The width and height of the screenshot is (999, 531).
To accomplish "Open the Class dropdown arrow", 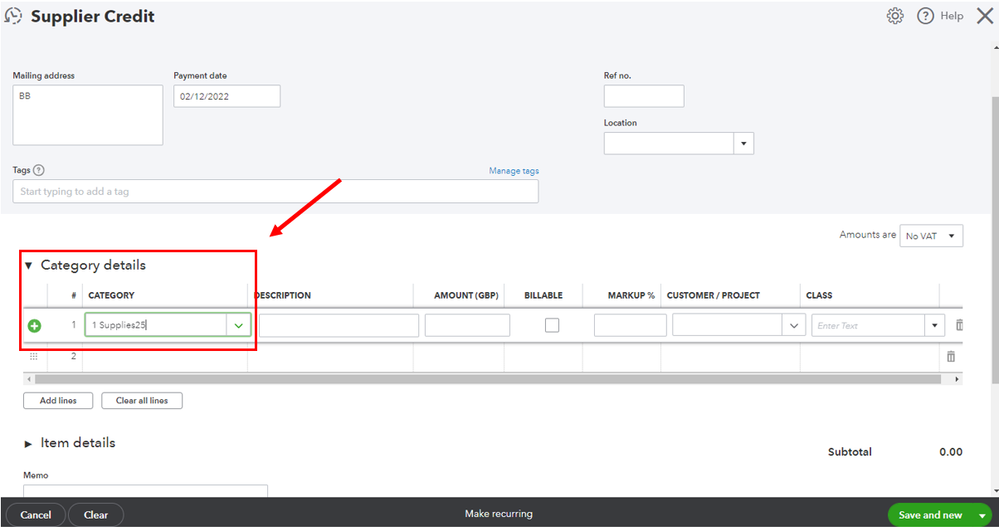I will click(934, 325).
